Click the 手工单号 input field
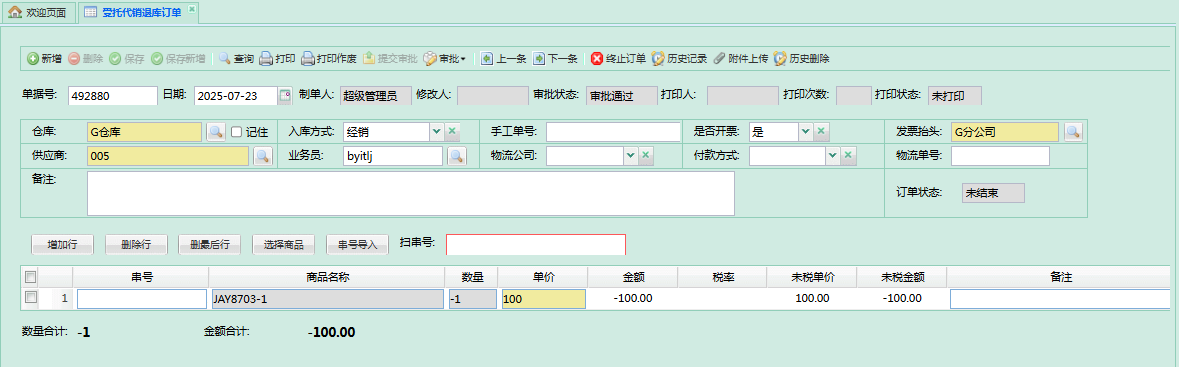The image size is (1179, 367). (613, 132)
